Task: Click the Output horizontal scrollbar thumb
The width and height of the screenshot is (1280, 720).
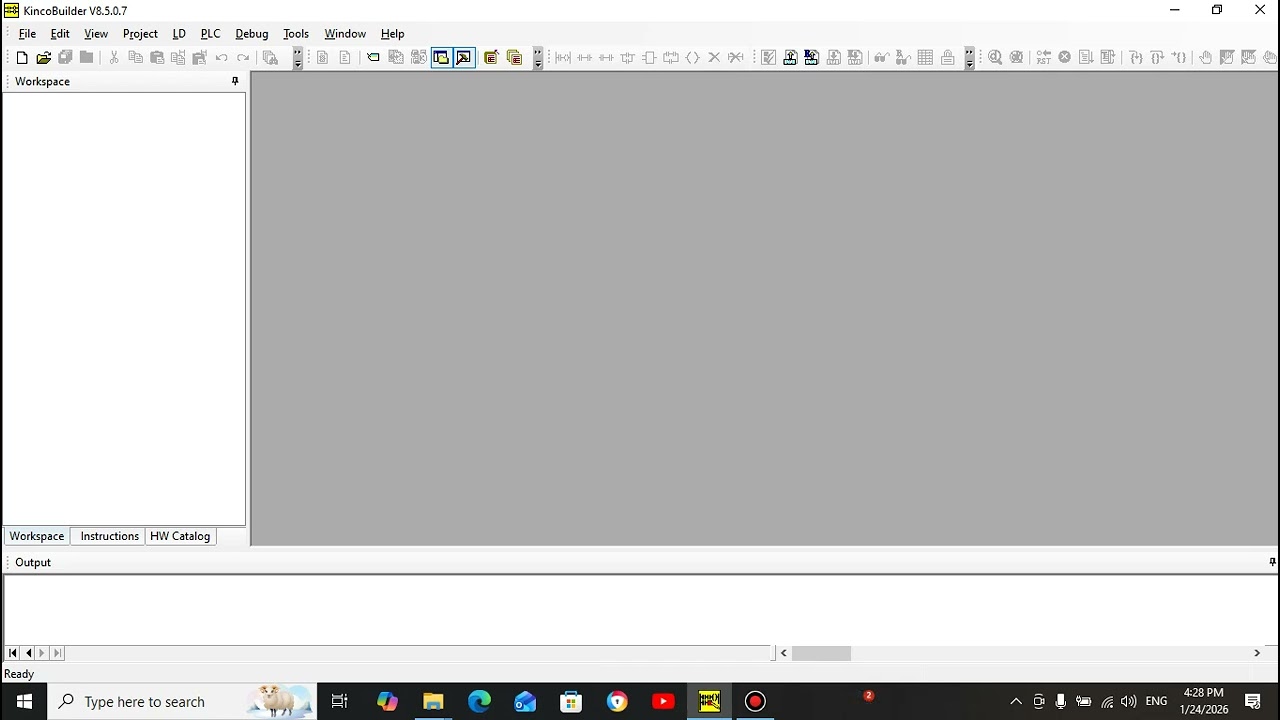Action: click(821, 653)
